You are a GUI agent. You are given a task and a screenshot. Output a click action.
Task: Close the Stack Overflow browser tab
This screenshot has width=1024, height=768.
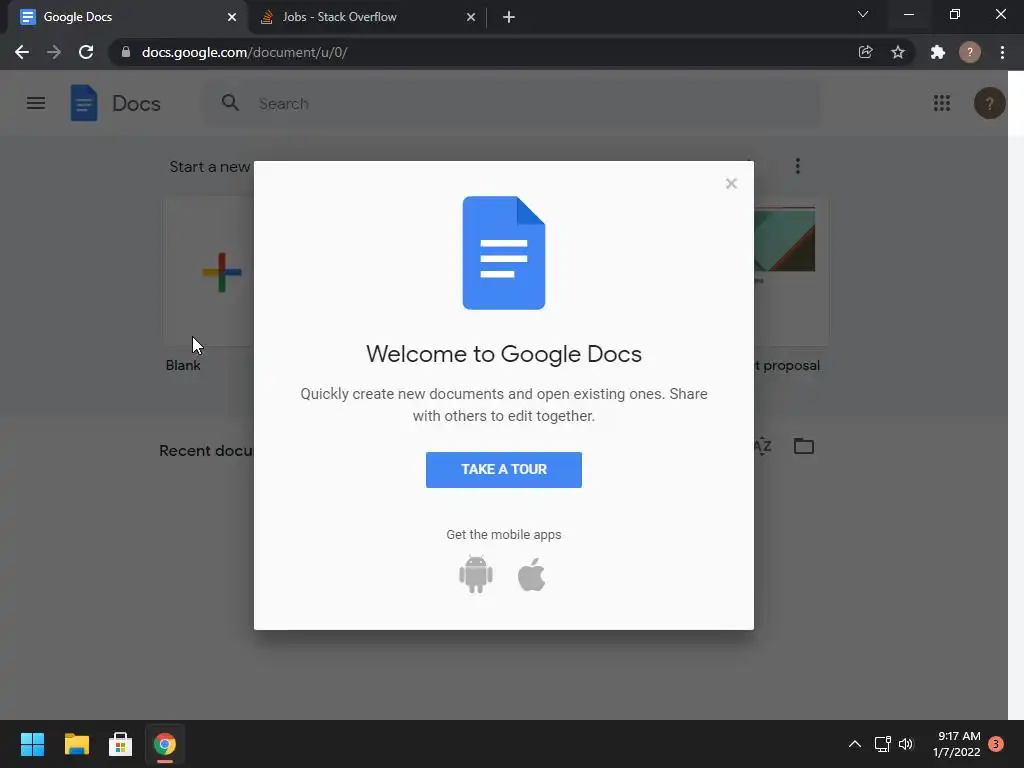coord(470,17)
